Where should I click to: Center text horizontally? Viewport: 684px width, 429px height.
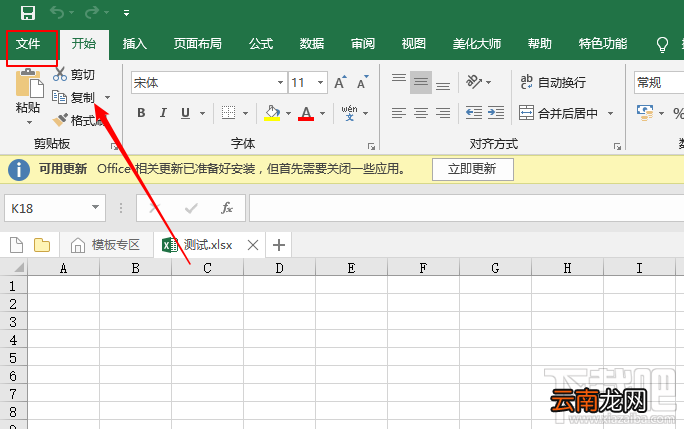pos(421,113)
